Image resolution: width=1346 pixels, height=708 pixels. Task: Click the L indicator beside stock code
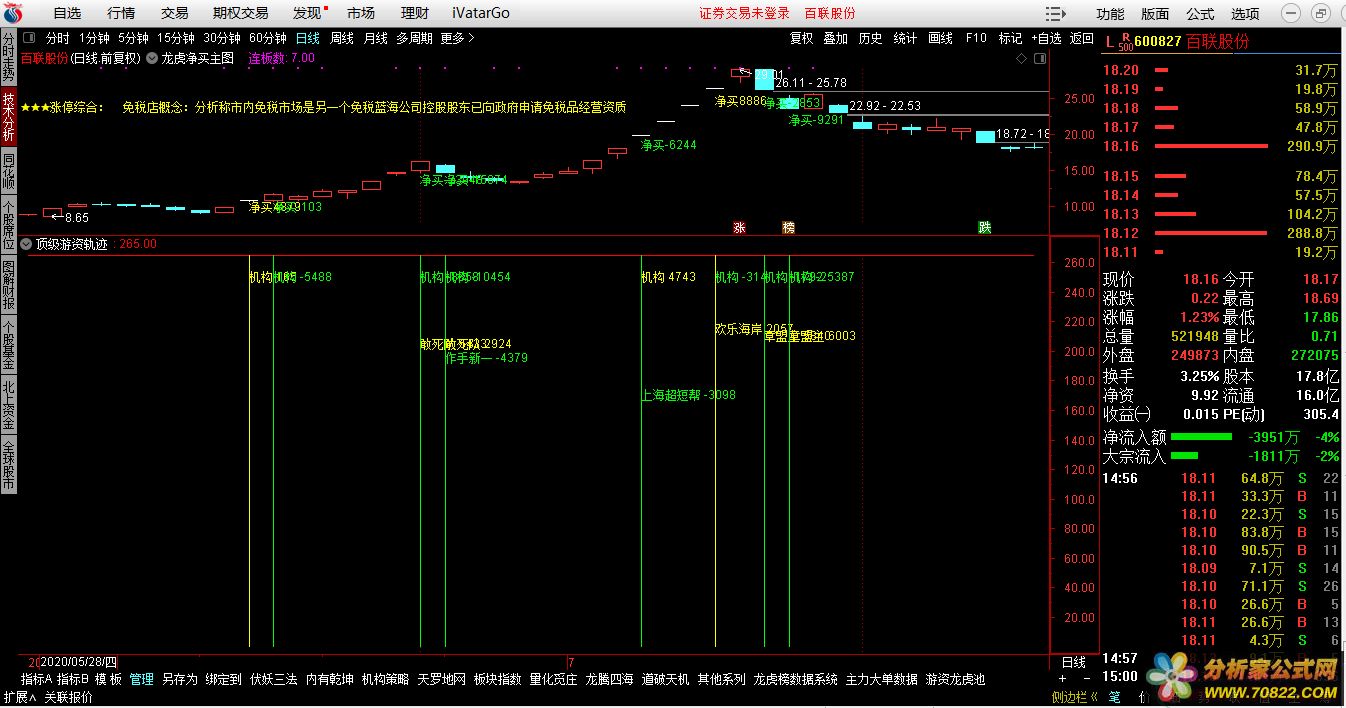pyautogui.click(x=1108, y=41)
